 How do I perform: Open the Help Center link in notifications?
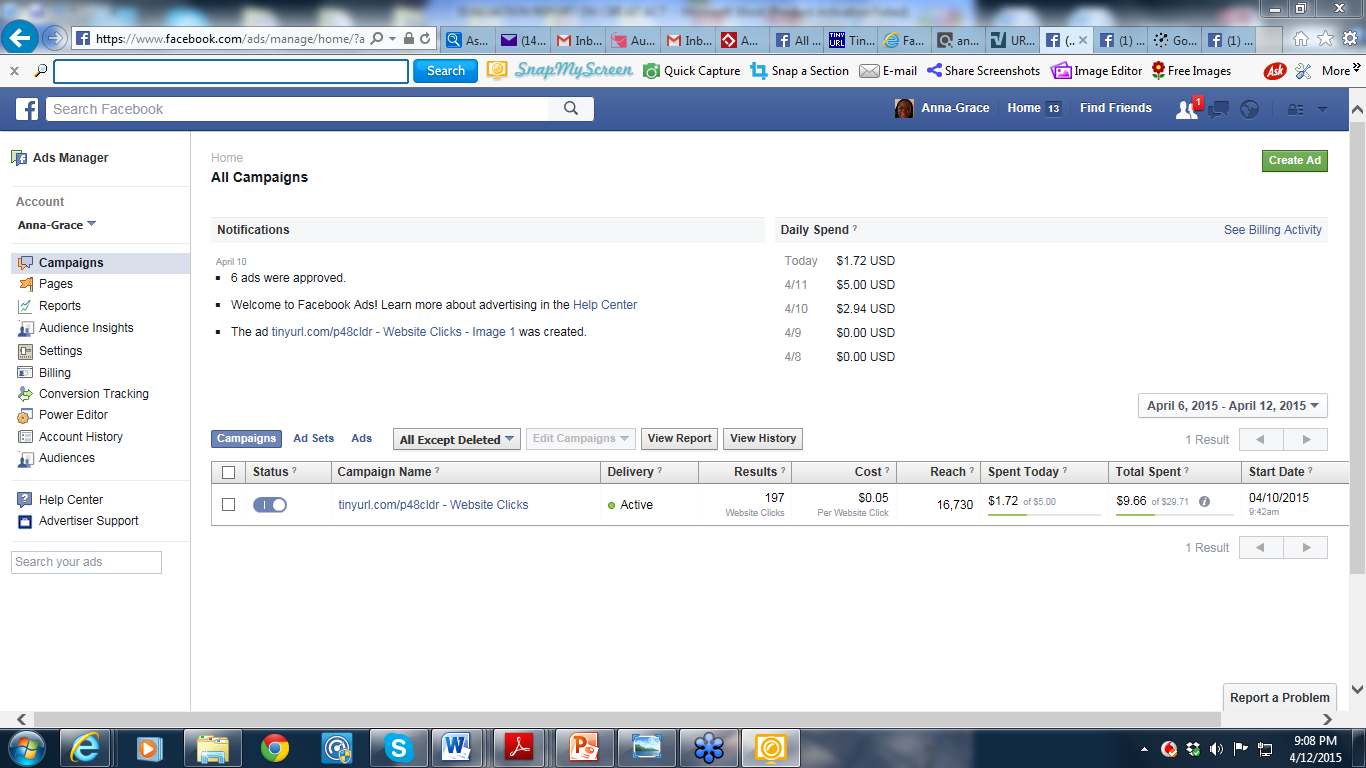point(605,305)
